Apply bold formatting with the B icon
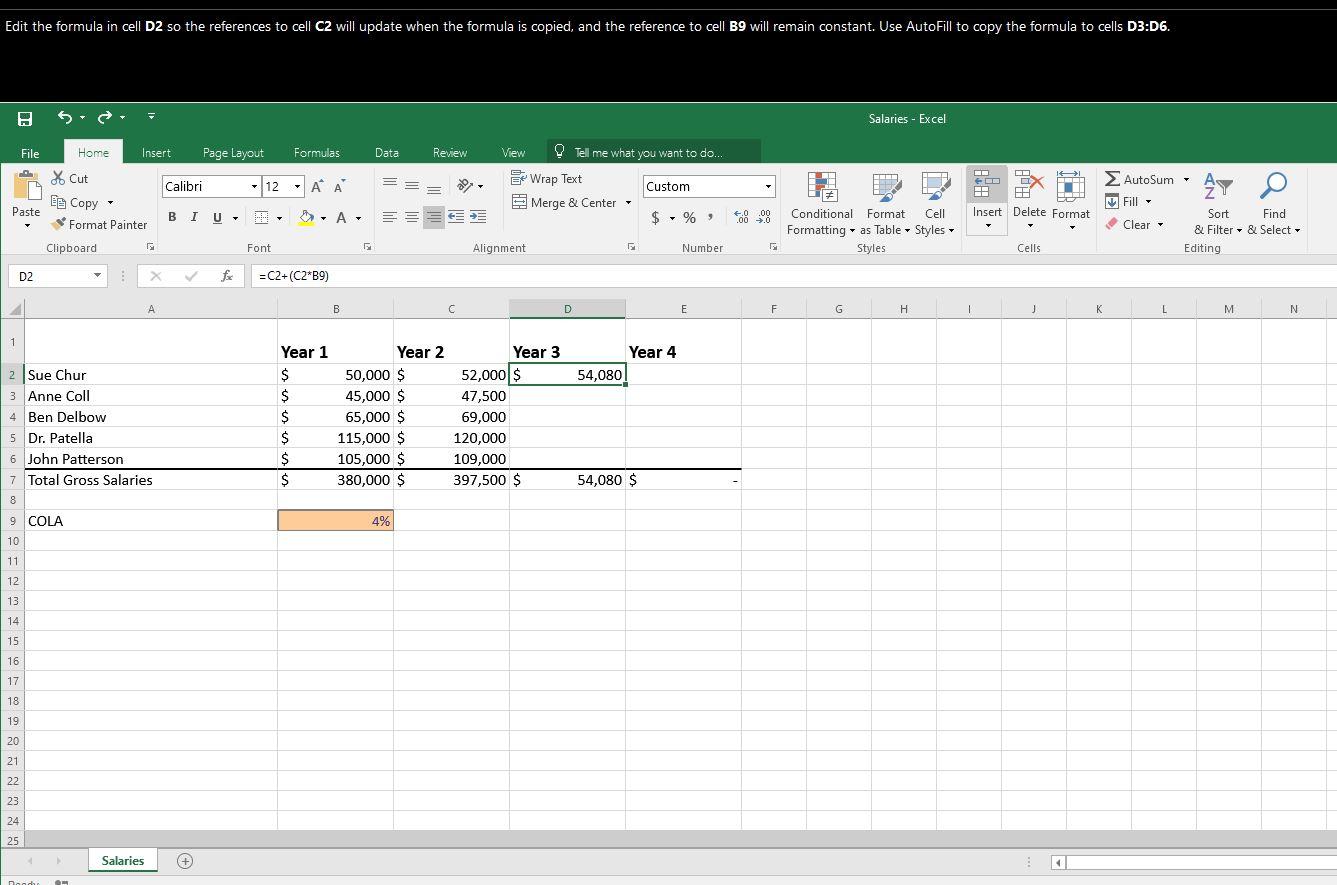Screen dimensions: 1337x885 tap(171, 216)
